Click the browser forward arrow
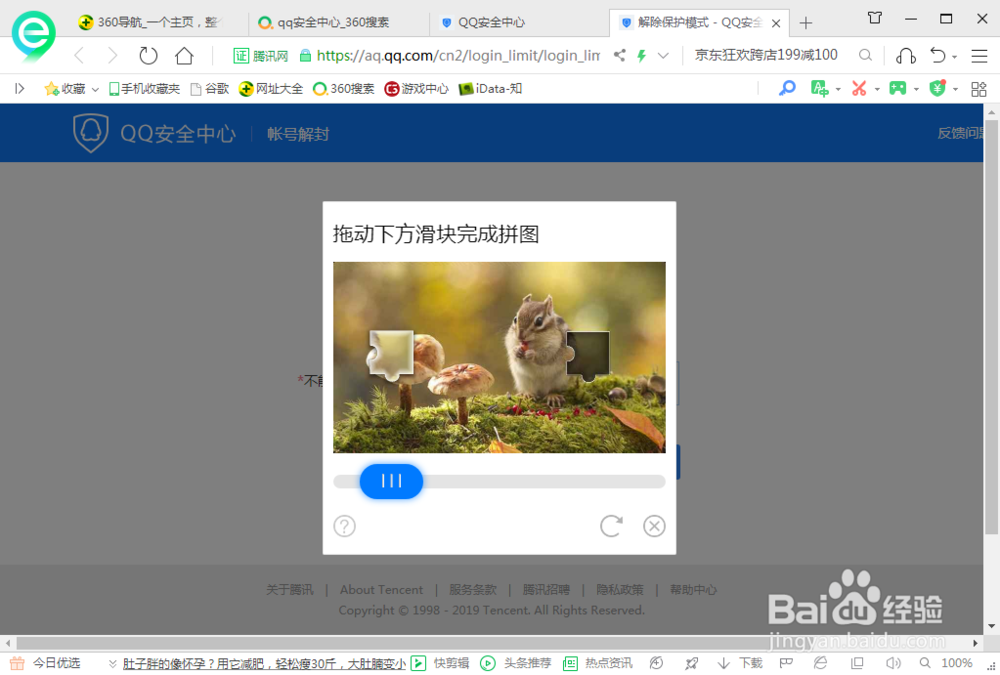This screenshot has height=675, width=1000. [112, 56]
